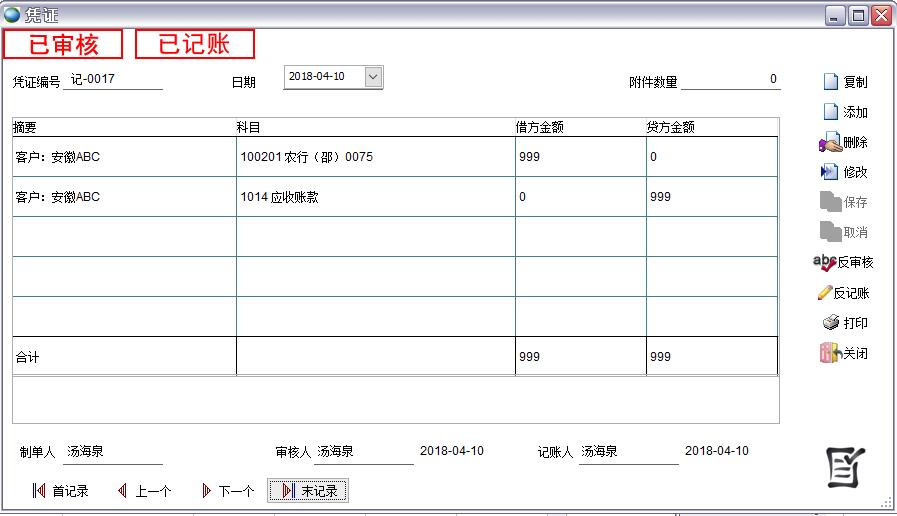
Task: Click the 制单人 field with 汤海泉
Action: [x=112, y=452]
